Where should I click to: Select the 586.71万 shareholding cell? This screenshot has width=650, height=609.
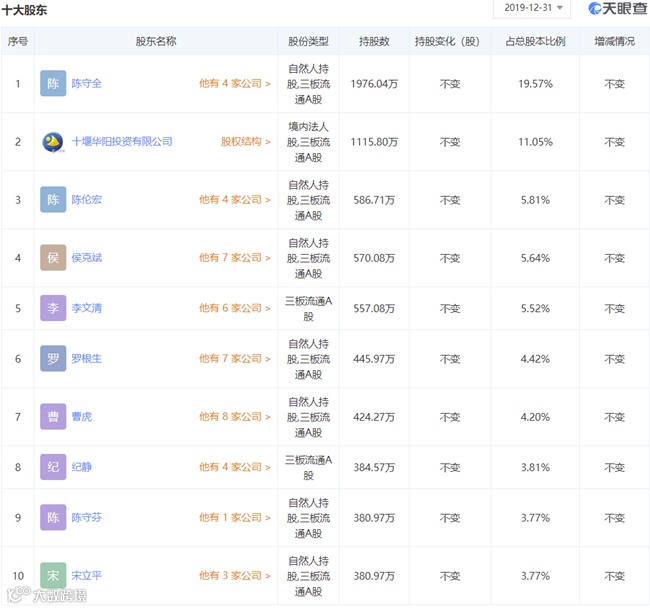tap(374, 200)
